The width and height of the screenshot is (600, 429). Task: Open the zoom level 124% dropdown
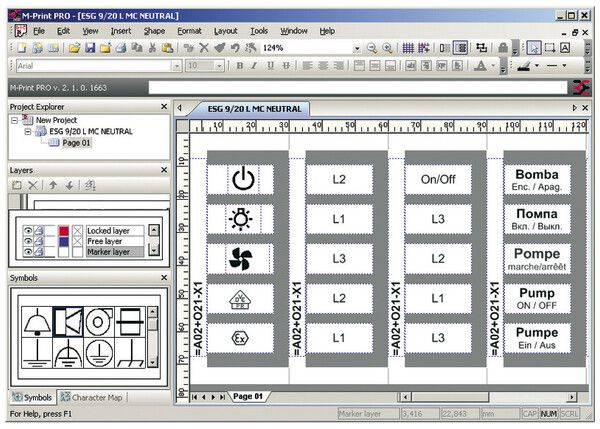(357, 49)
